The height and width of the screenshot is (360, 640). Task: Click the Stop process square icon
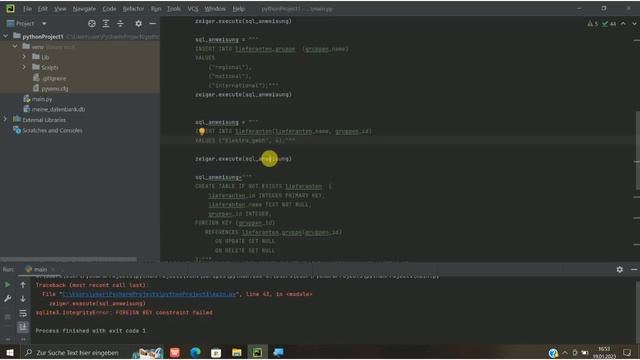(x=7, y=316)
